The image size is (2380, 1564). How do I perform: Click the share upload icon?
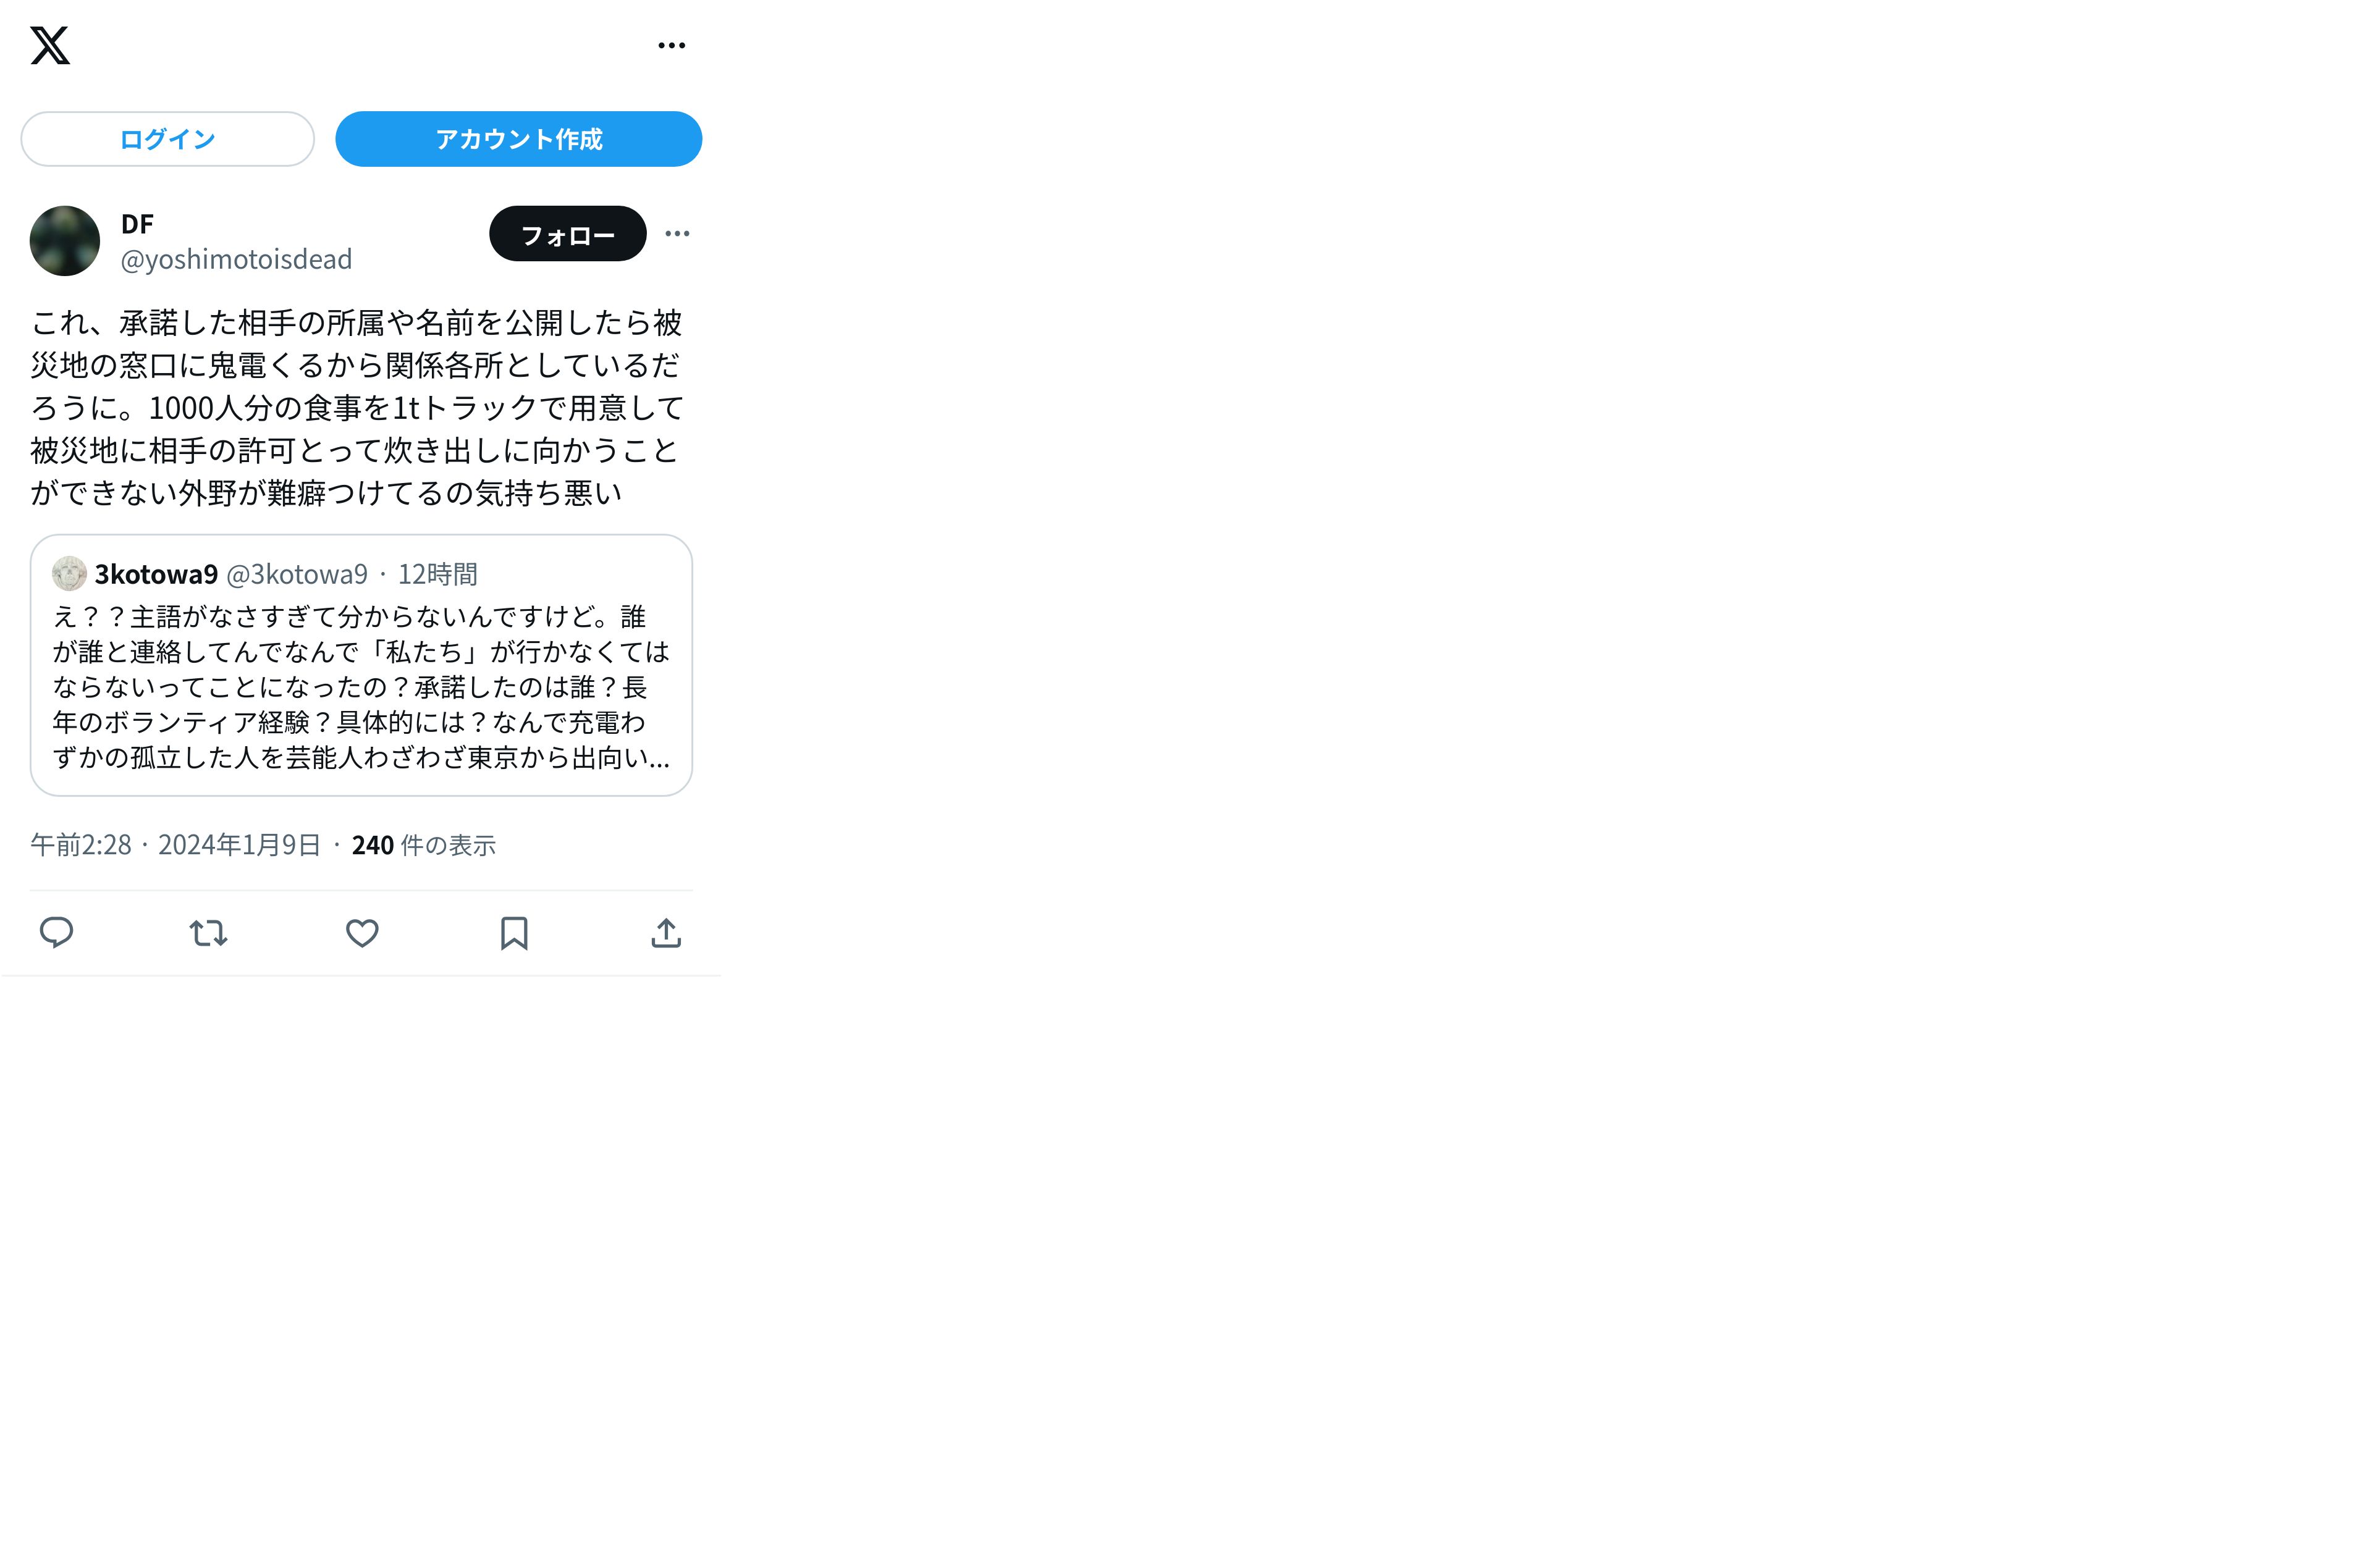pyautogui.click(x=666, y=932)
